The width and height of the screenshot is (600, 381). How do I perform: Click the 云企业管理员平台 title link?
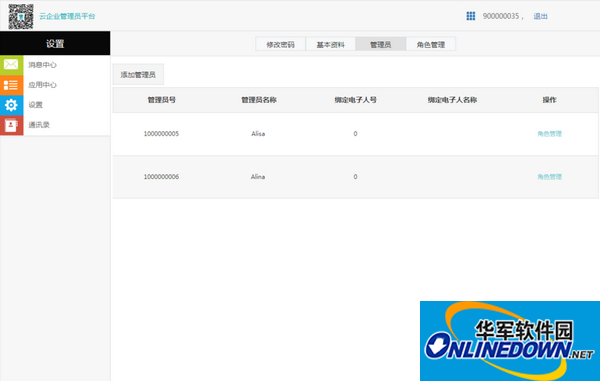(x=67, y=16)
